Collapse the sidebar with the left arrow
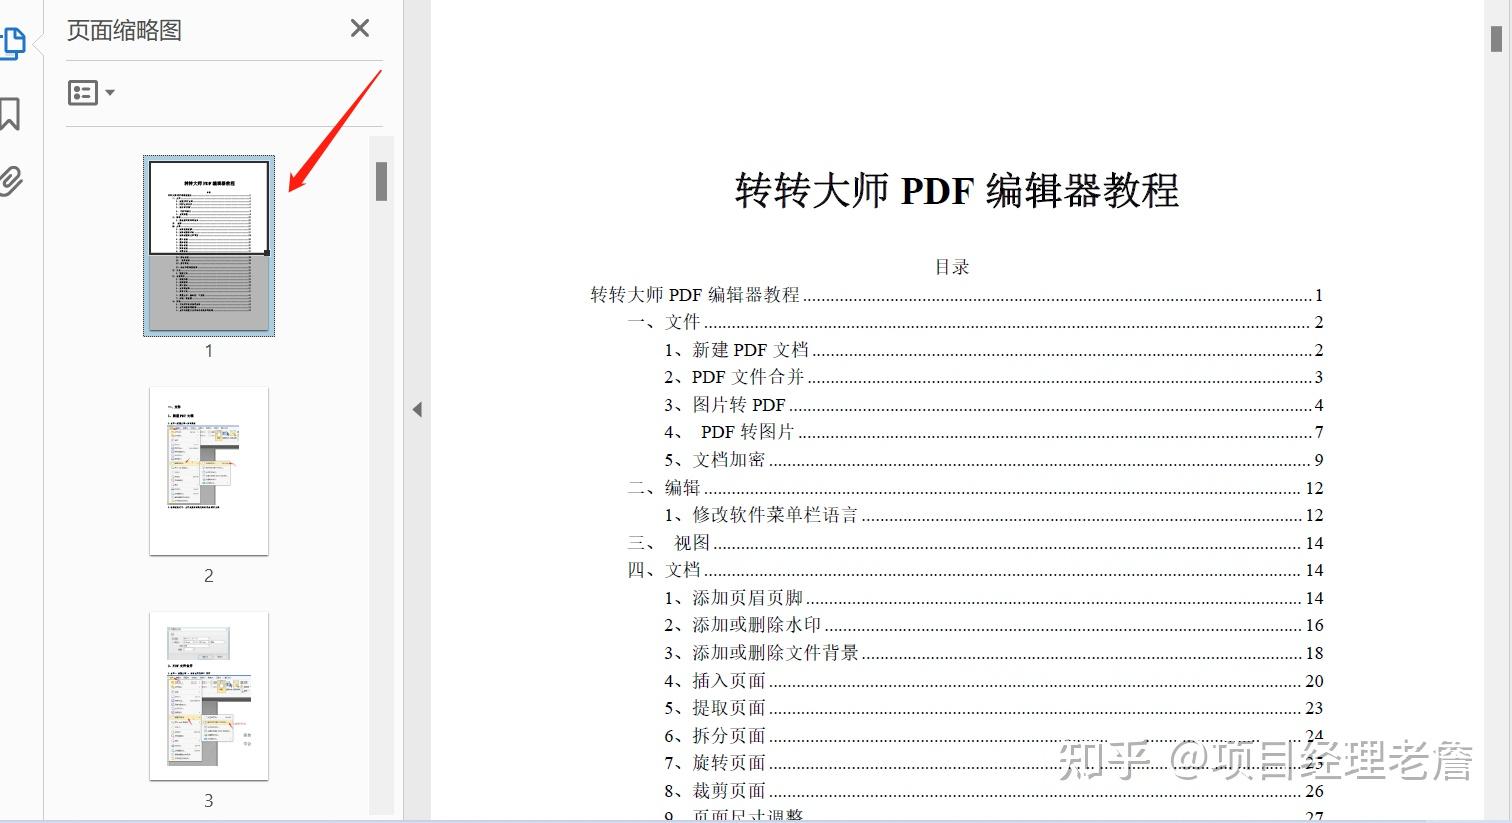The height and width of the screenshot is (823, 1512). 417,409
